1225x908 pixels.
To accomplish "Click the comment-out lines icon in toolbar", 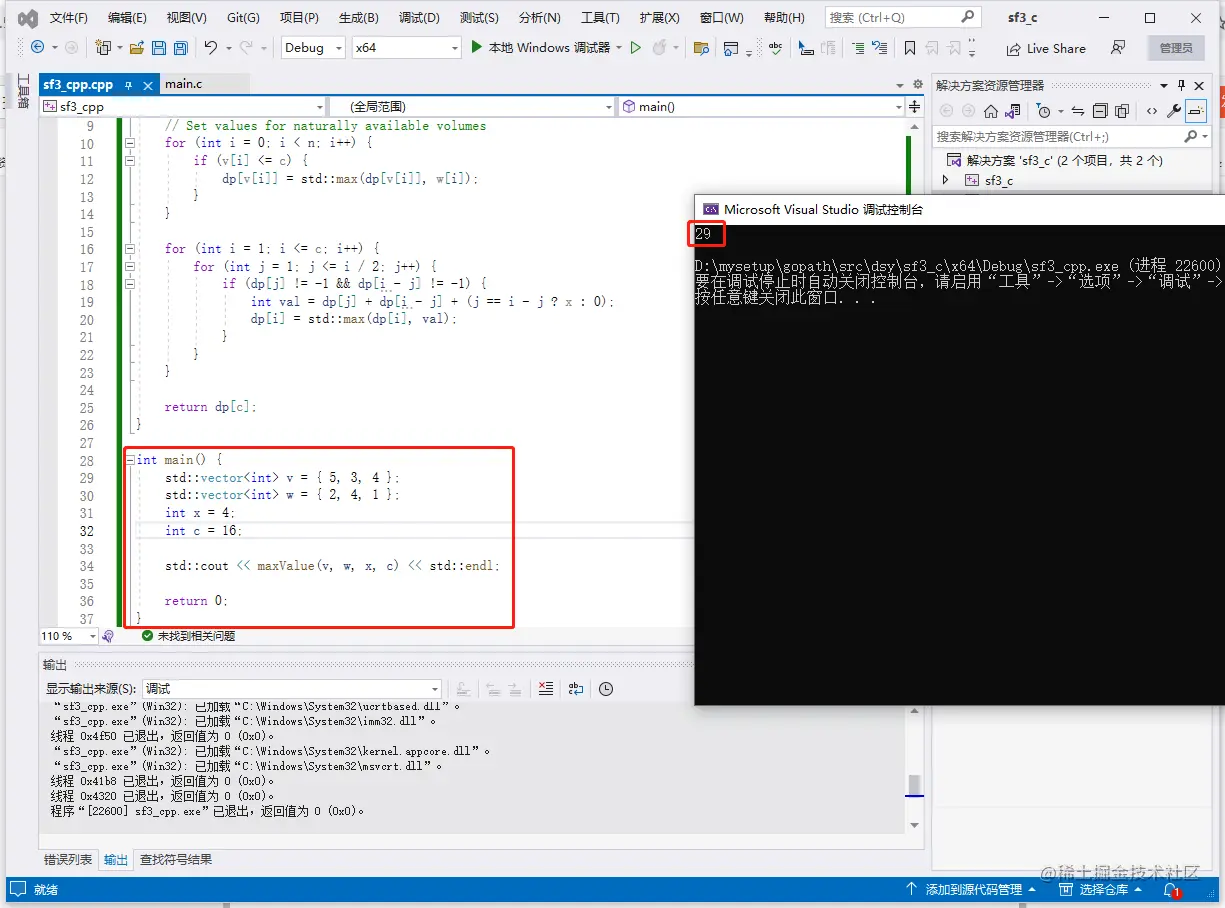I will tap(859, 48).
